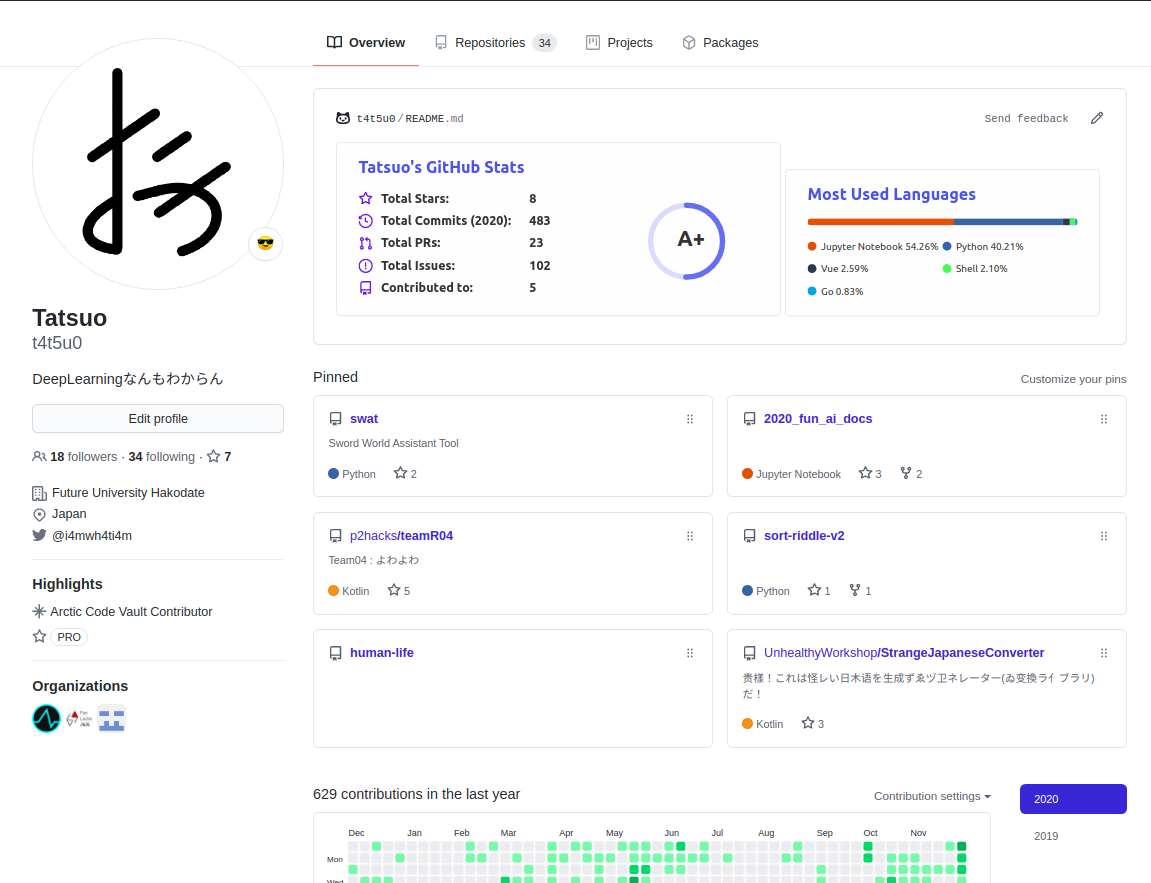This screenshot has height=883, width=1151.
Task: Open the sort-riddle-v2 repository
Action: (x=804, y=536)
